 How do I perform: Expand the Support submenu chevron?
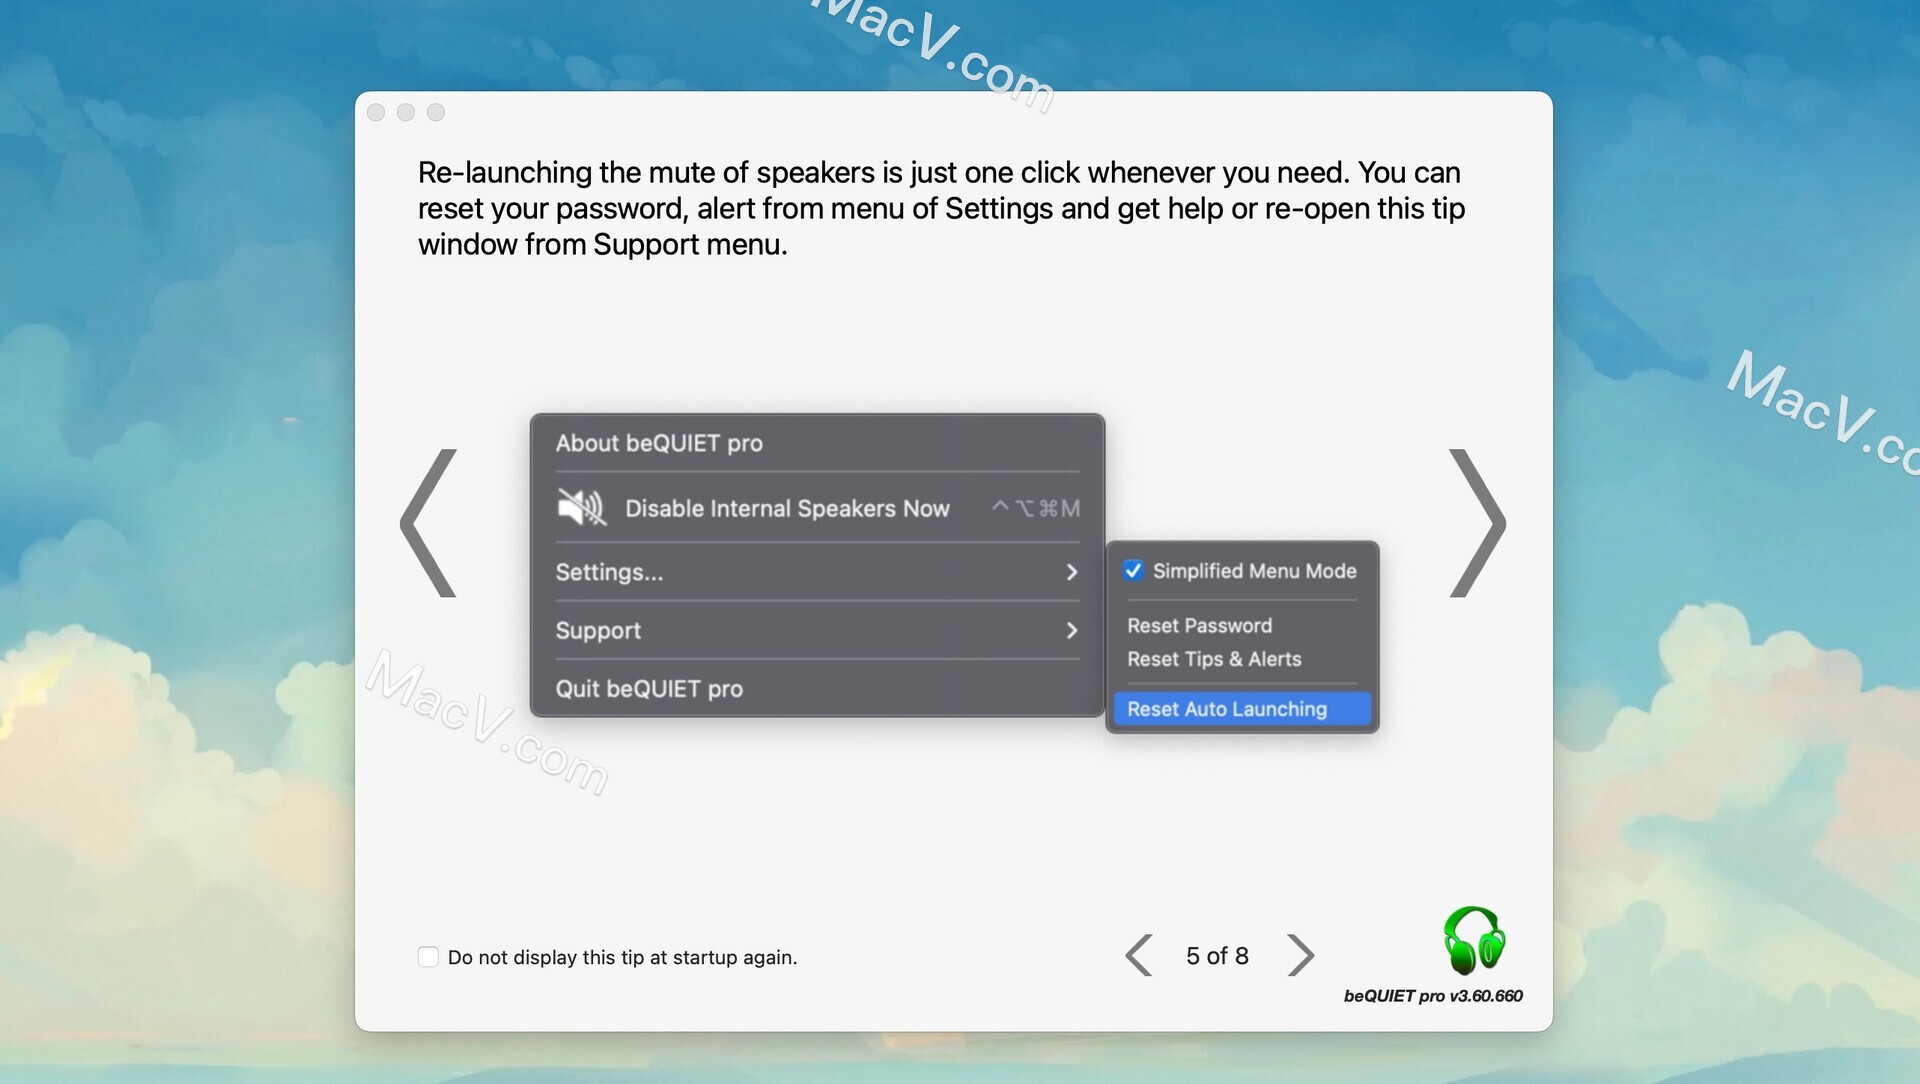(1071, 630)
